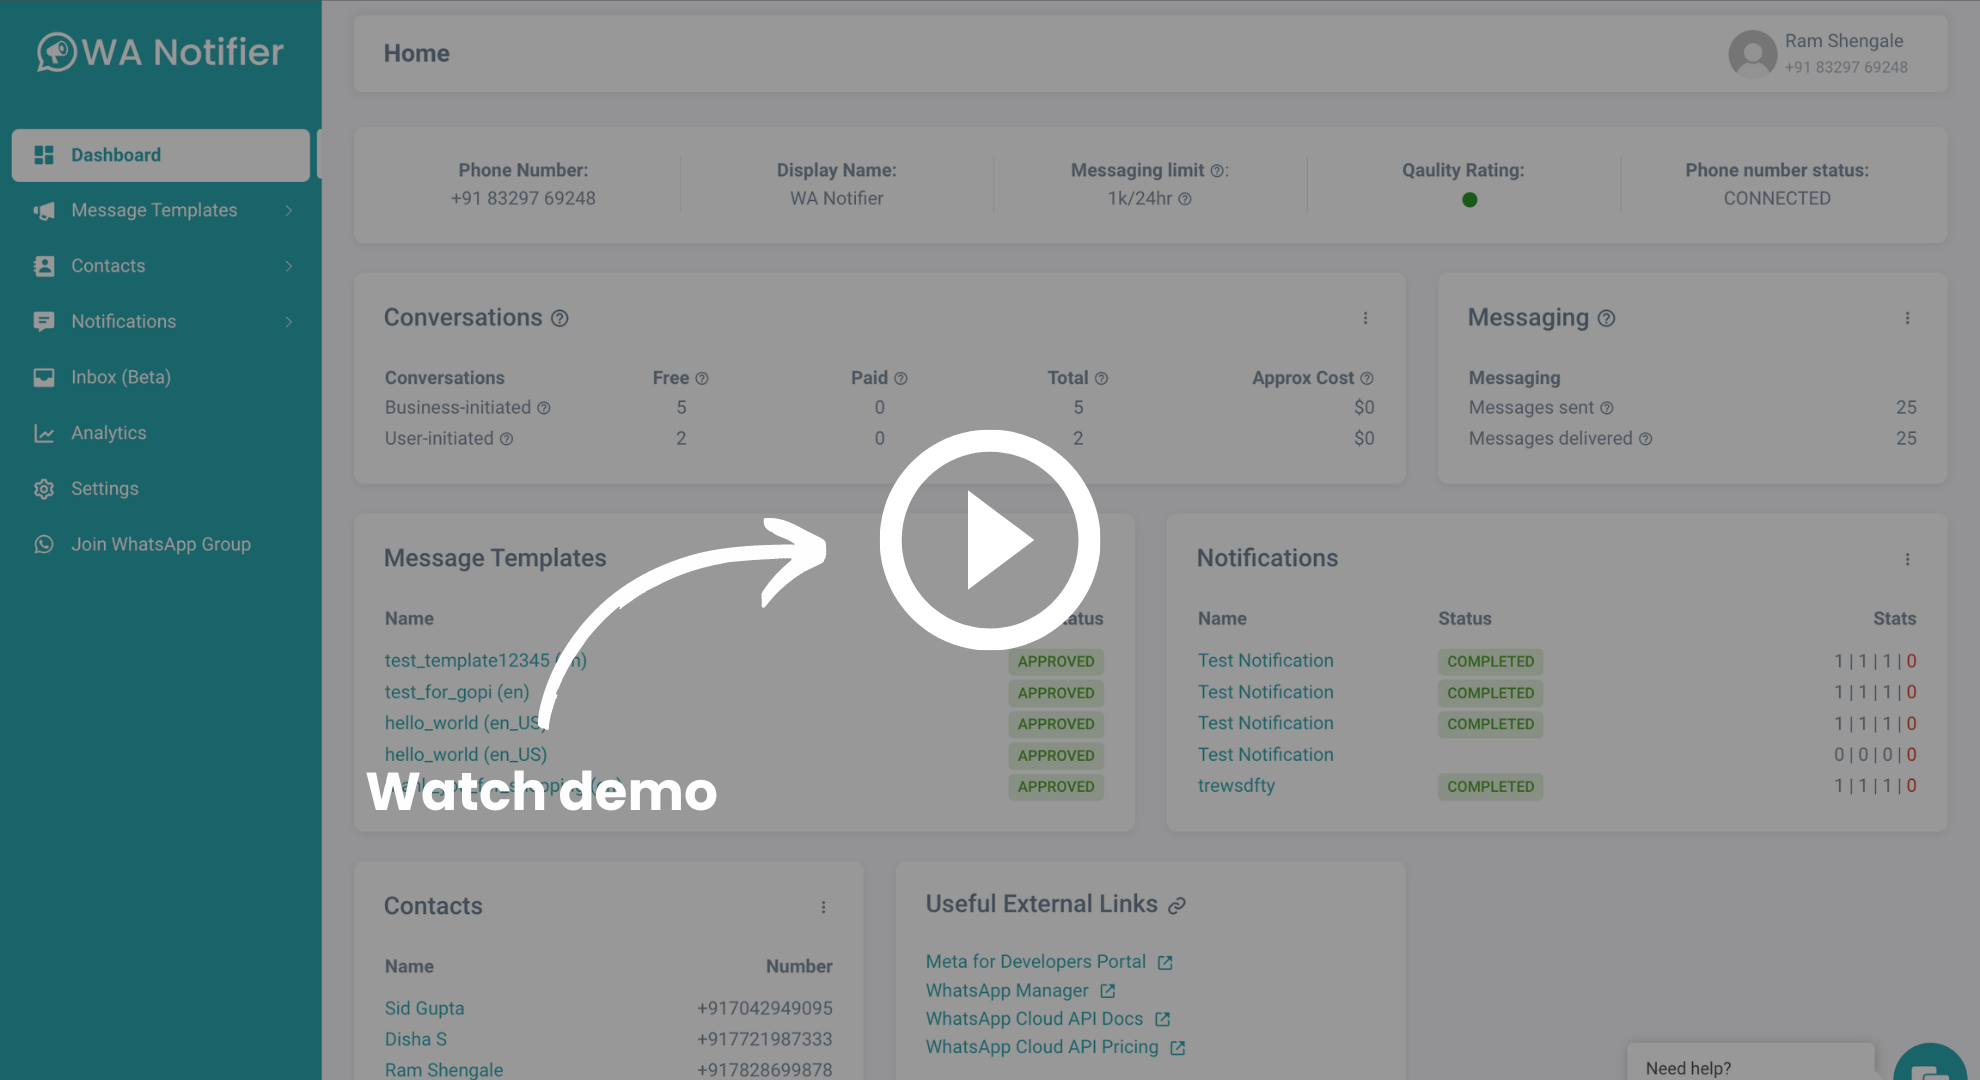Viewport: 1980px width, 1080px height.
Task: Open Inbox (Beta) via its envelope icon
Action: point(44,377)
